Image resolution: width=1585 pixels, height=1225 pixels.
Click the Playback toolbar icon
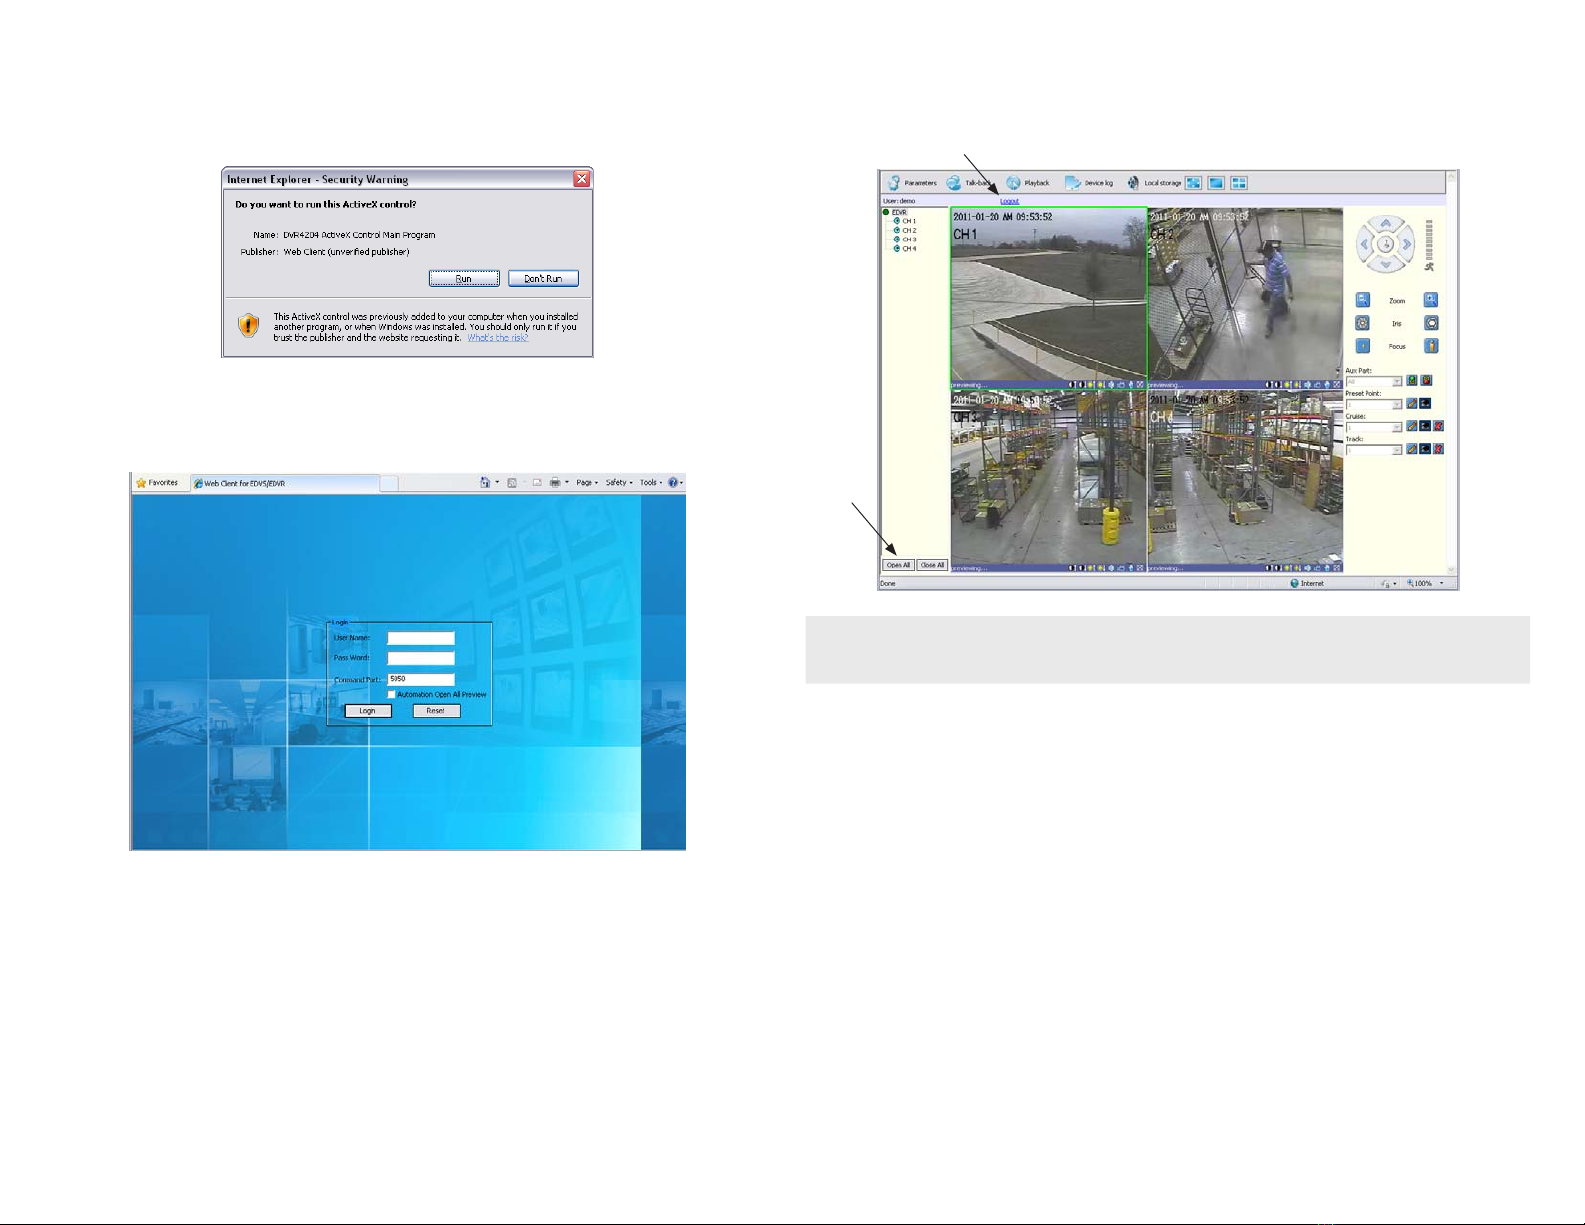pos(1013,183)
